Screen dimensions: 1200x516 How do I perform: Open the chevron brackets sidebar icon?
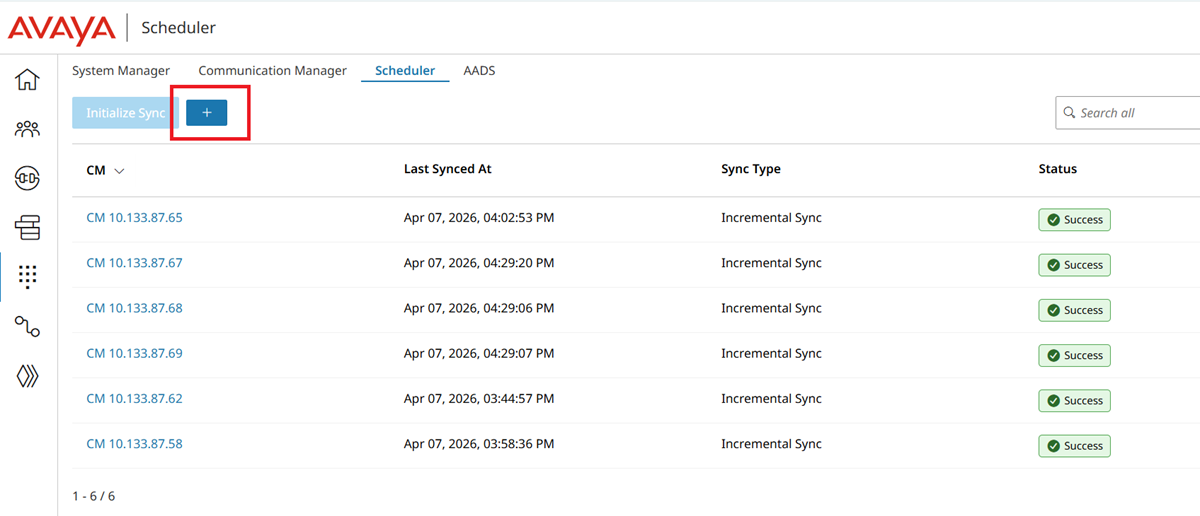point(28,376)
